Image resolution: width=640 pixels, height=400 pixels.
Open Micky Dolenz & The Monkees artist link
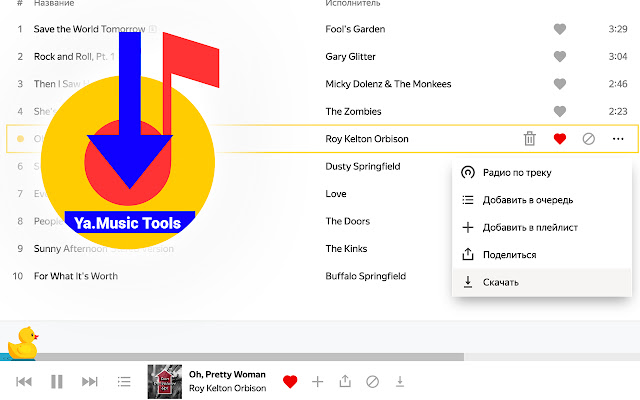[388, 84]
